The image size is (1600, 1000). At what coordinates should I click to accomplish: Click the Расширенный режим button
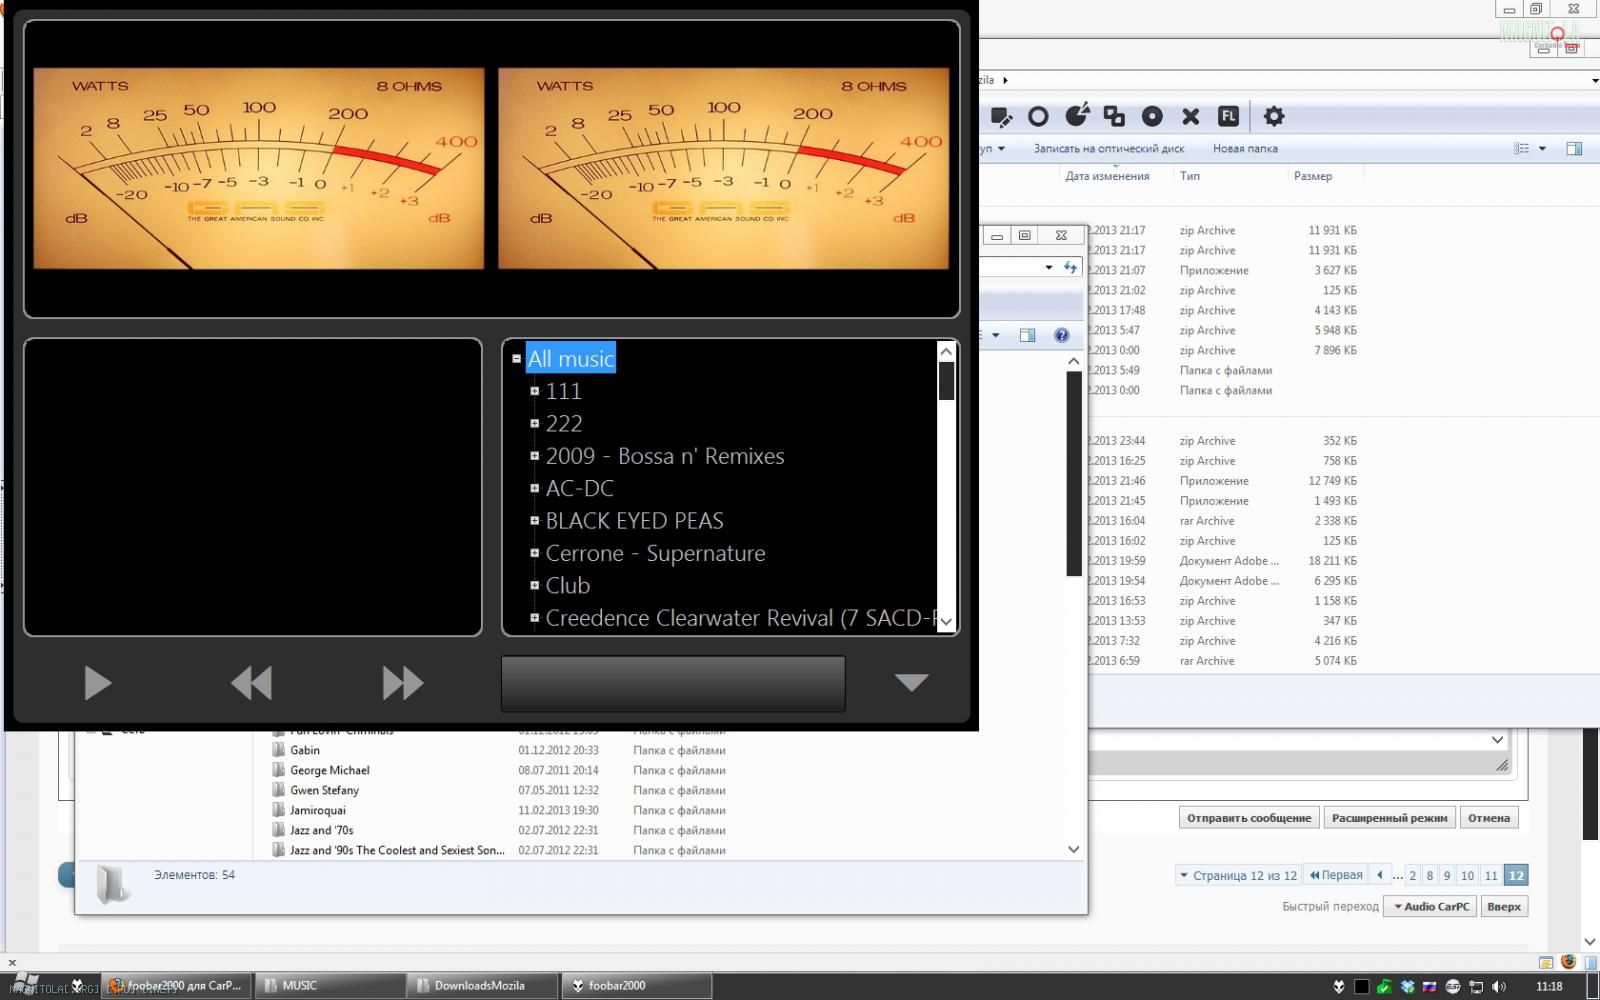[x=1389, y=818]
